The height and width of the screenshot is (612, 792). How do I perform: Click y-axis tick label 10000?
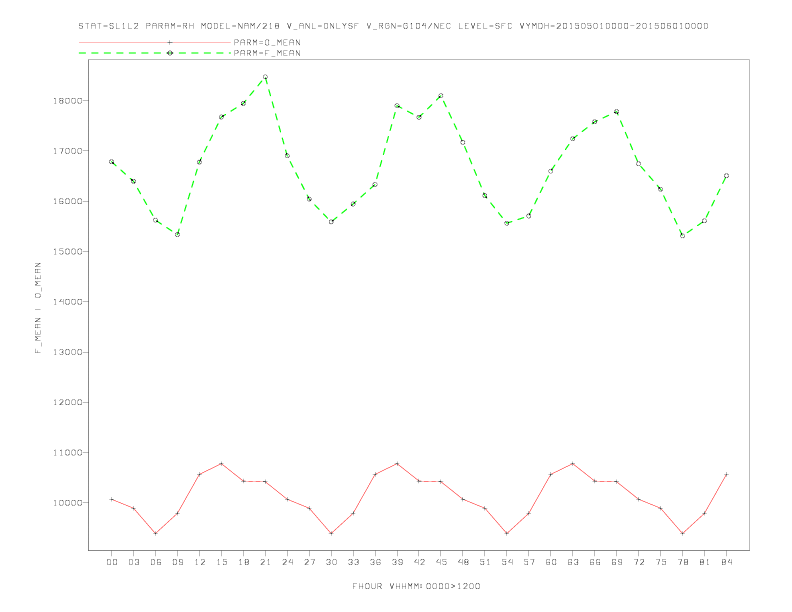[67, 502]
